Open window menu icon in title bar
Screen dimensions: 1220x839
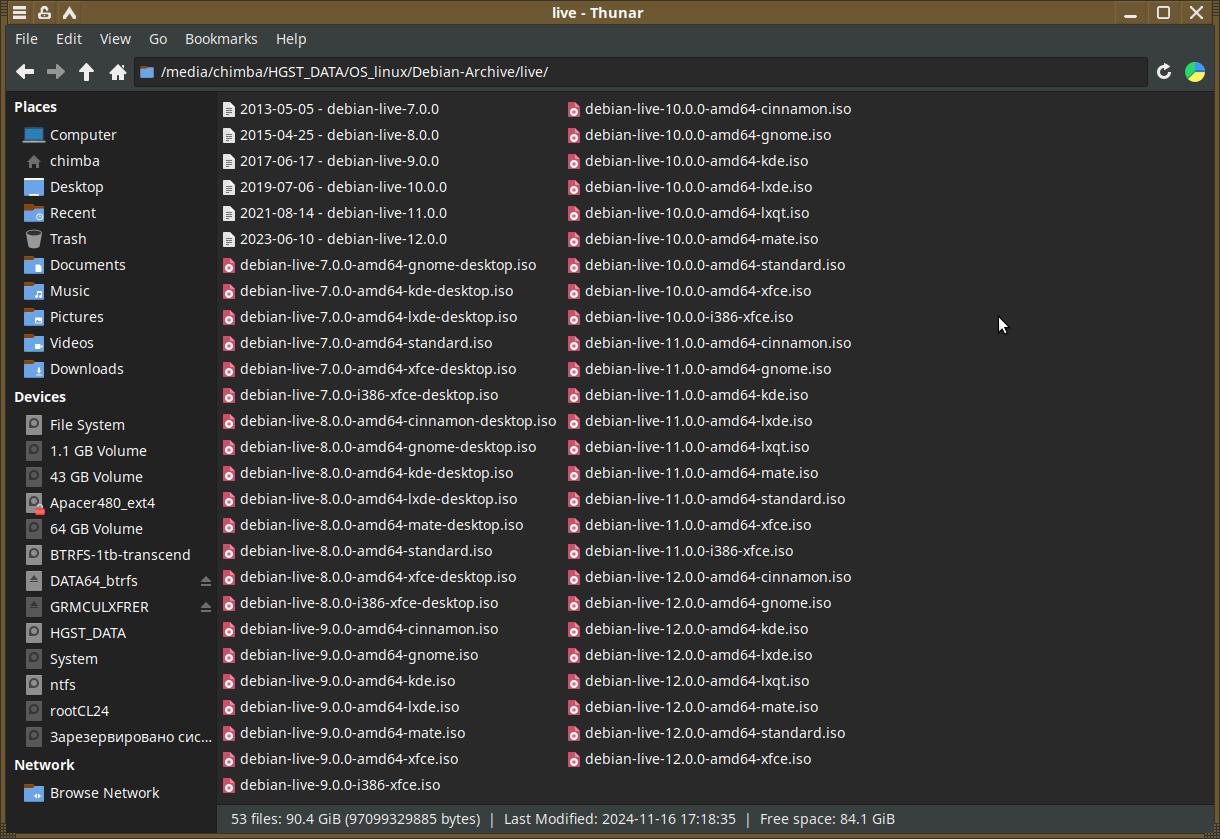(19, 13)
